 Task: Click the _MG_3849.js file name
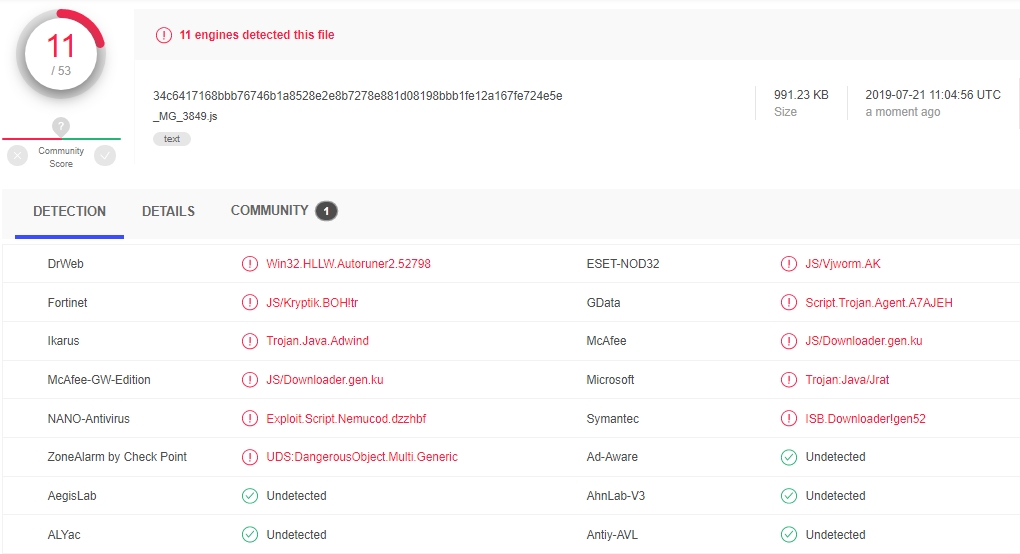click(185, 116)
